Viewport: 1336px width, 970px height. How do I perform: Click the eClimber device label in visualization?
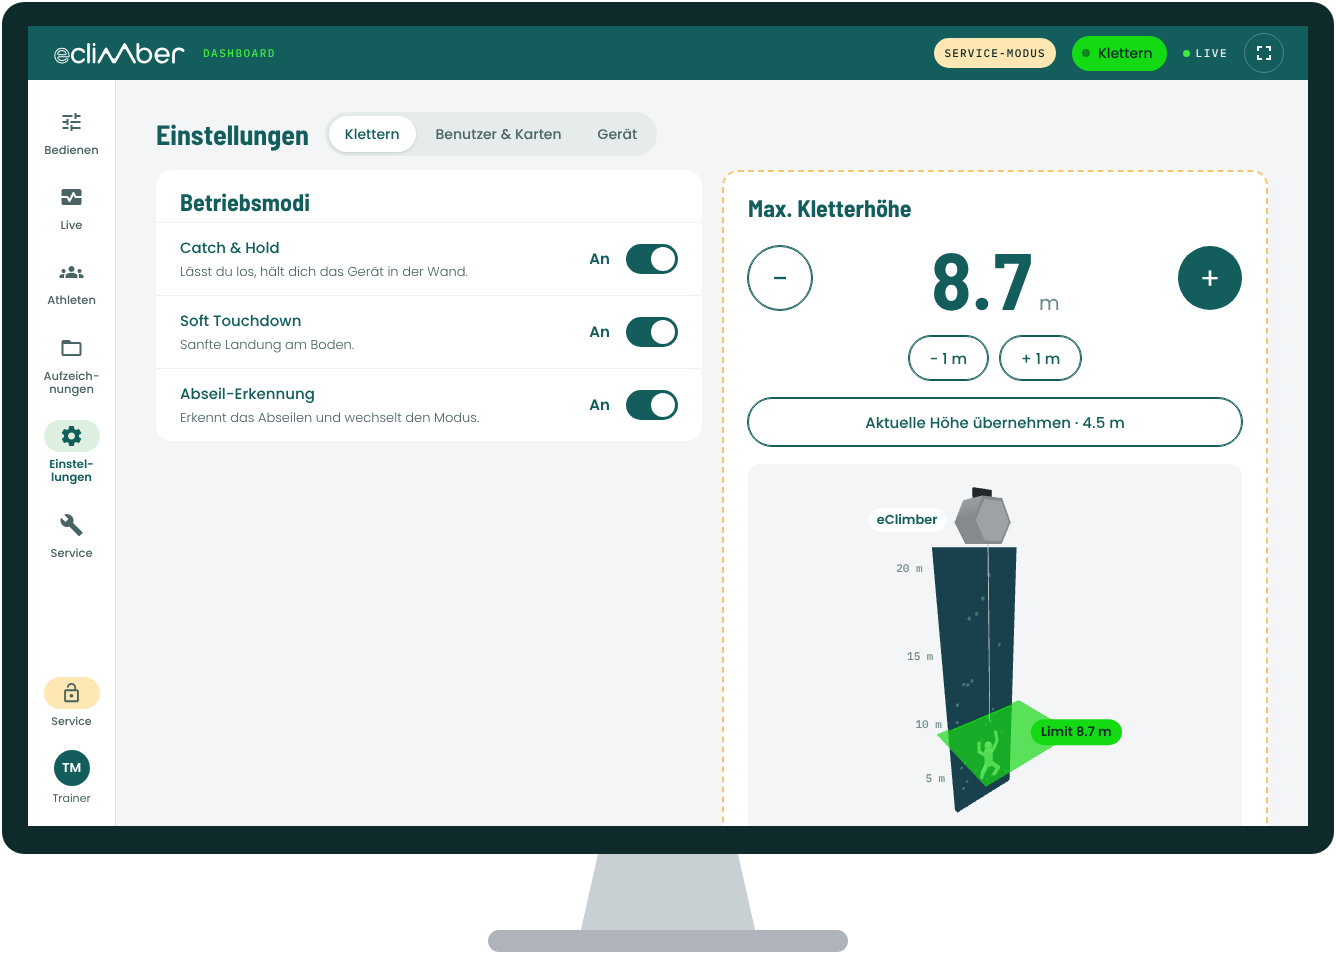(907, 519)
